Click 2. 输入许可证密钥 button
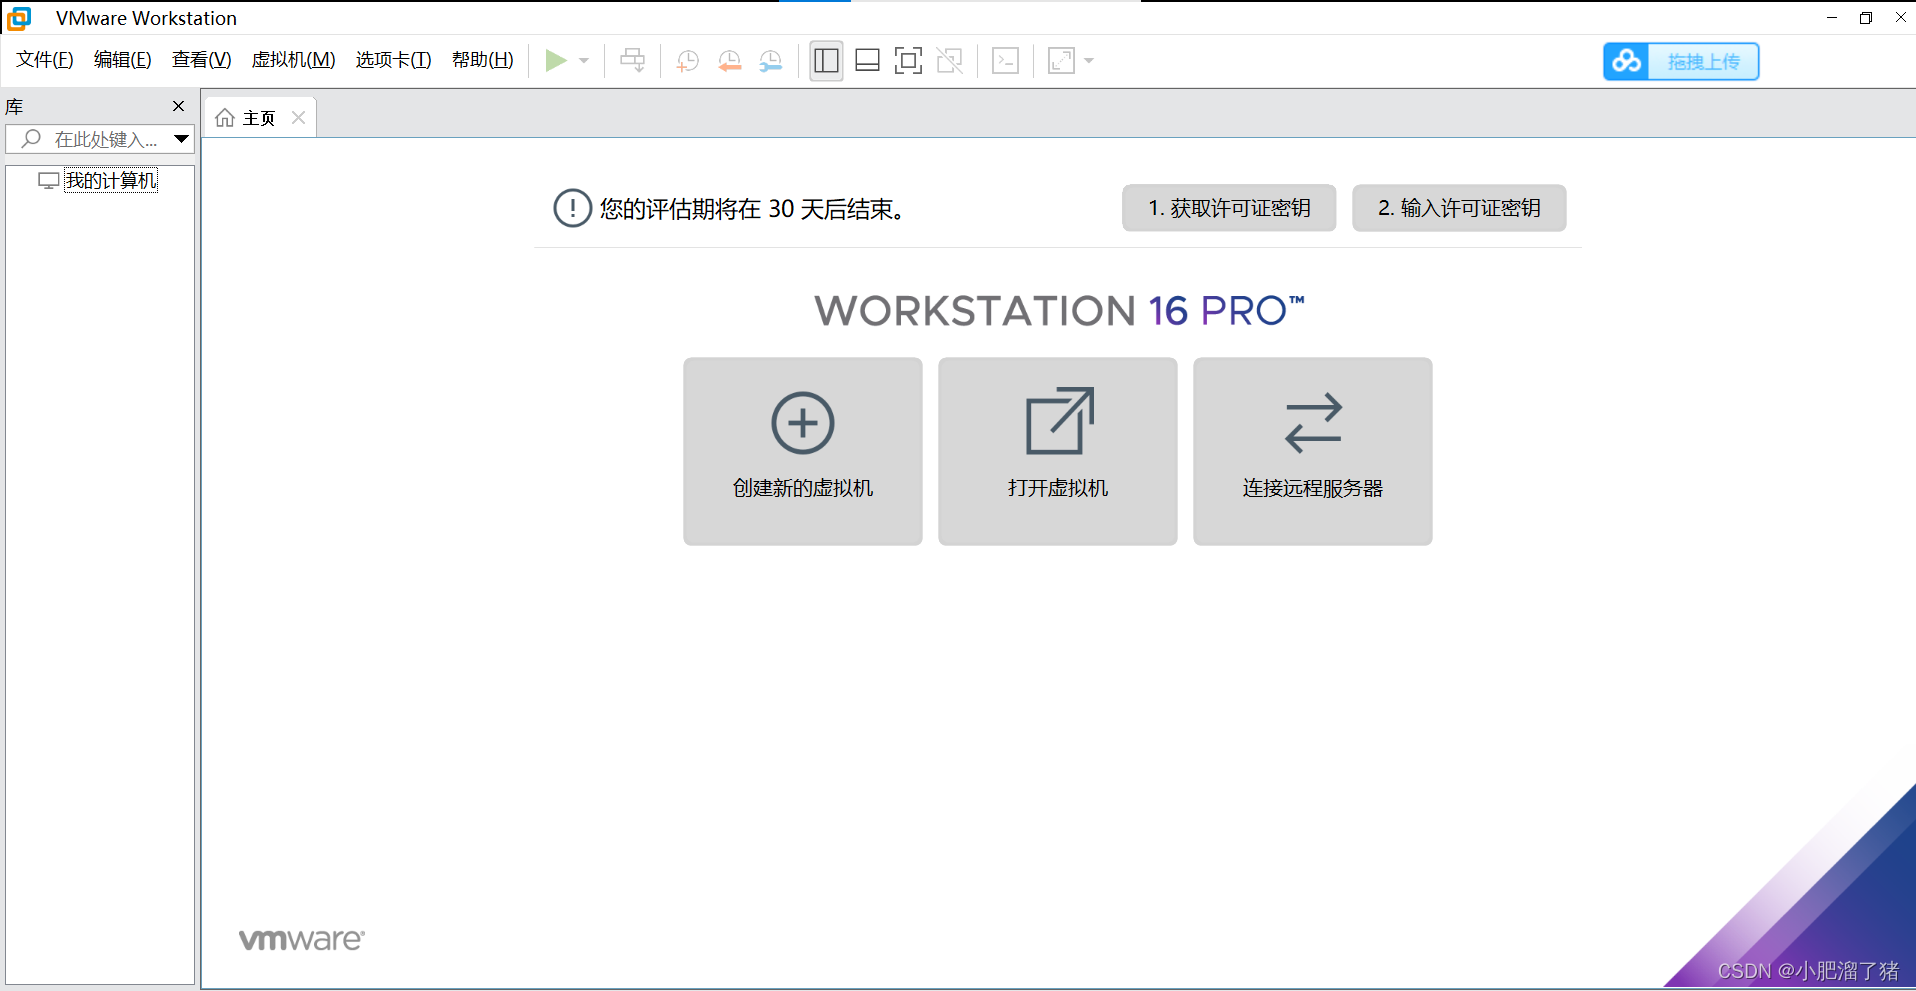This screenshot has width=1916, height=991. coord(1458,208)
